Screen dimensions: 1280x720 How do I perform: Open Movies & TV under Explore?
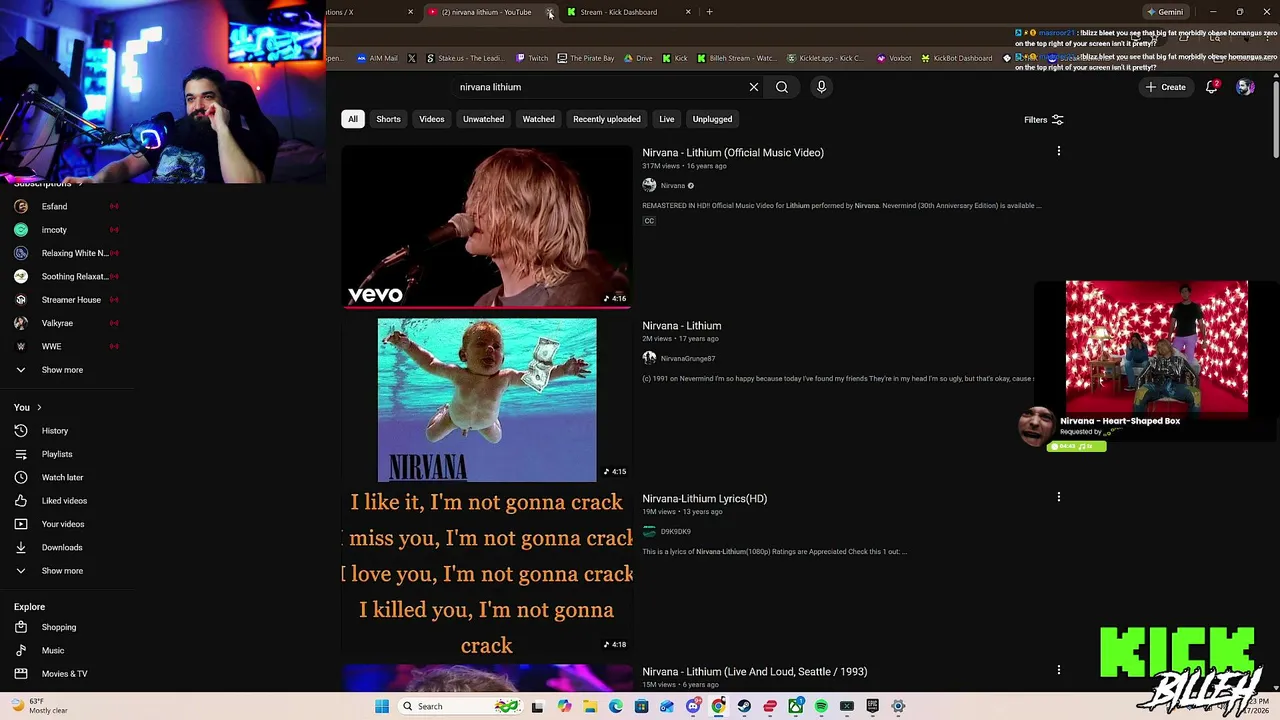pos(64,674)
